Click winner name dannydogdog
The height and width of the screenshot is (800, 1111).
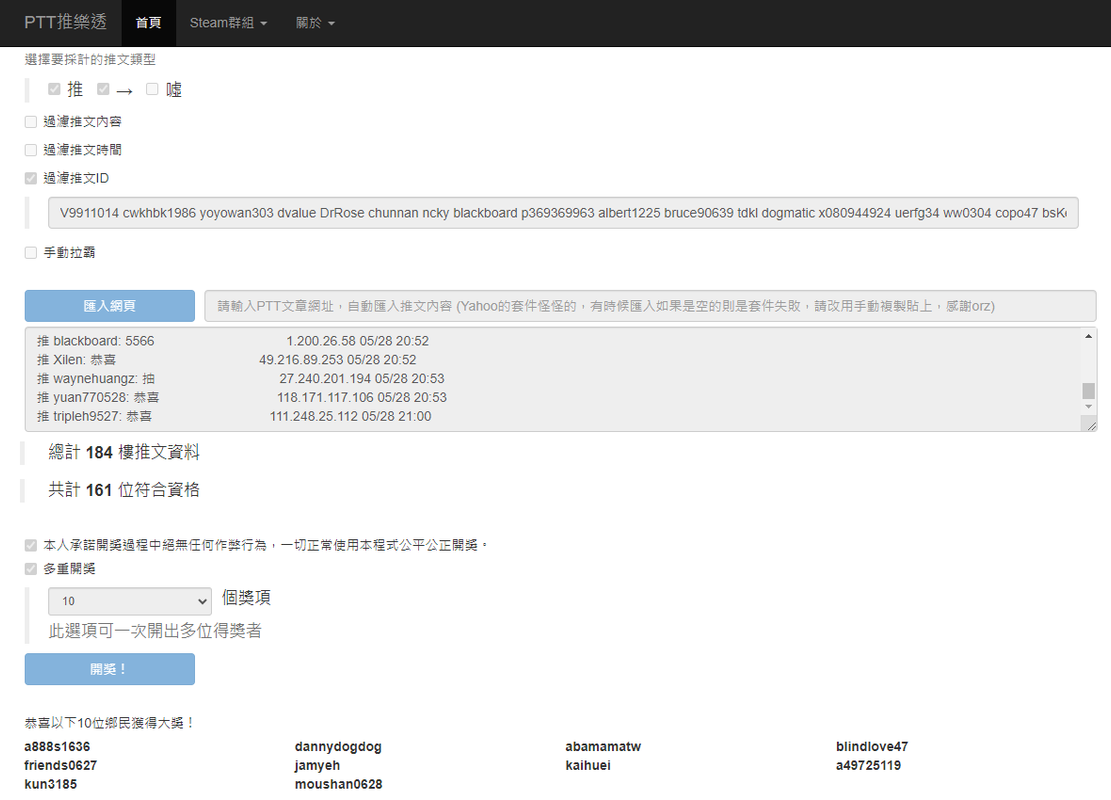pos(338,747)
